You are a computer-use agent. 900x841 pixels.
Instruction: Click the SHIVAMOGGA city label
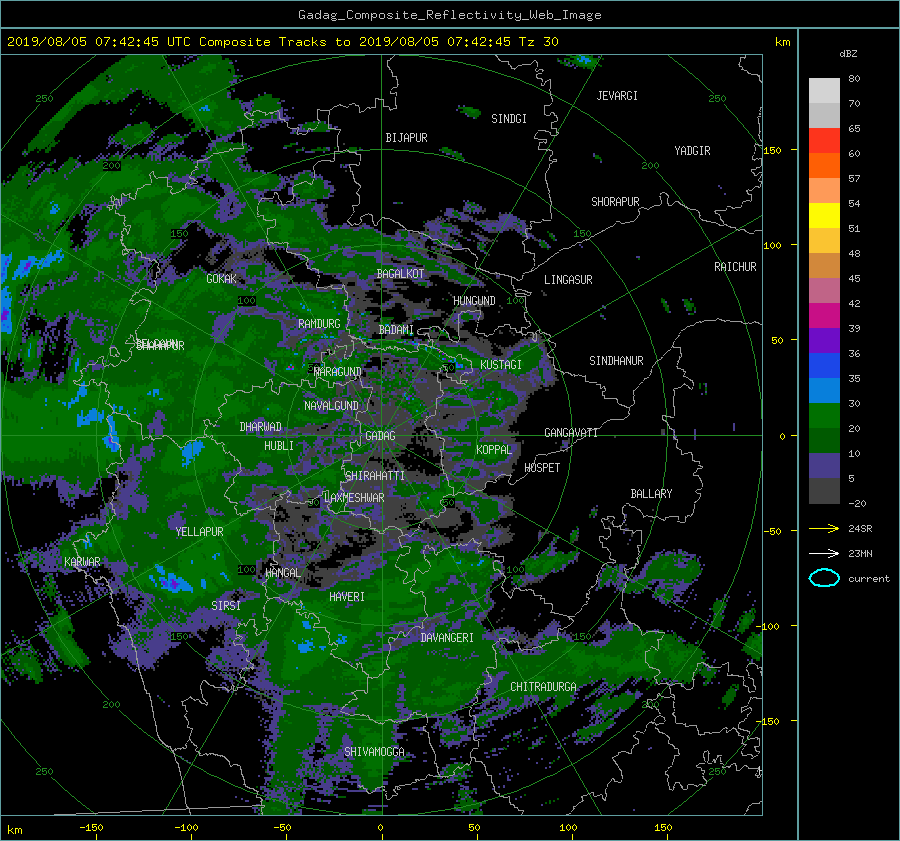374,752
